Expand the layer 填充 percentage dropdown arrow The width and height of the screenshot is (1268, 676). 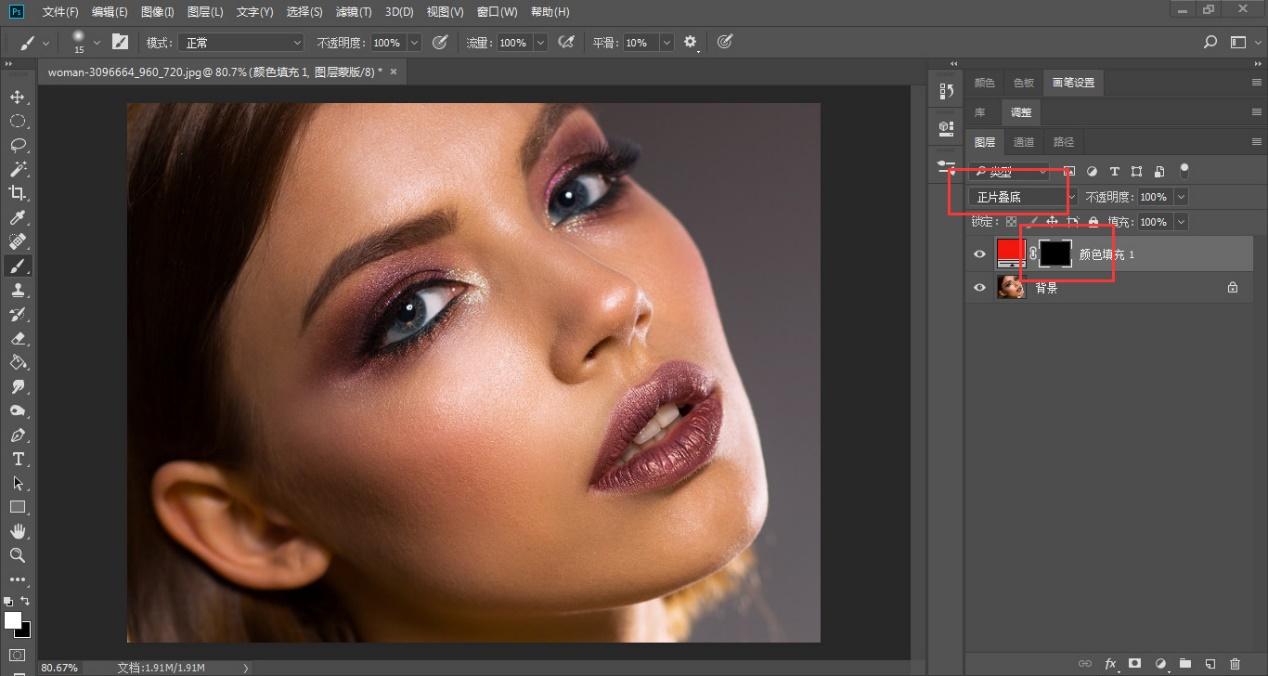pos(1181,222)
